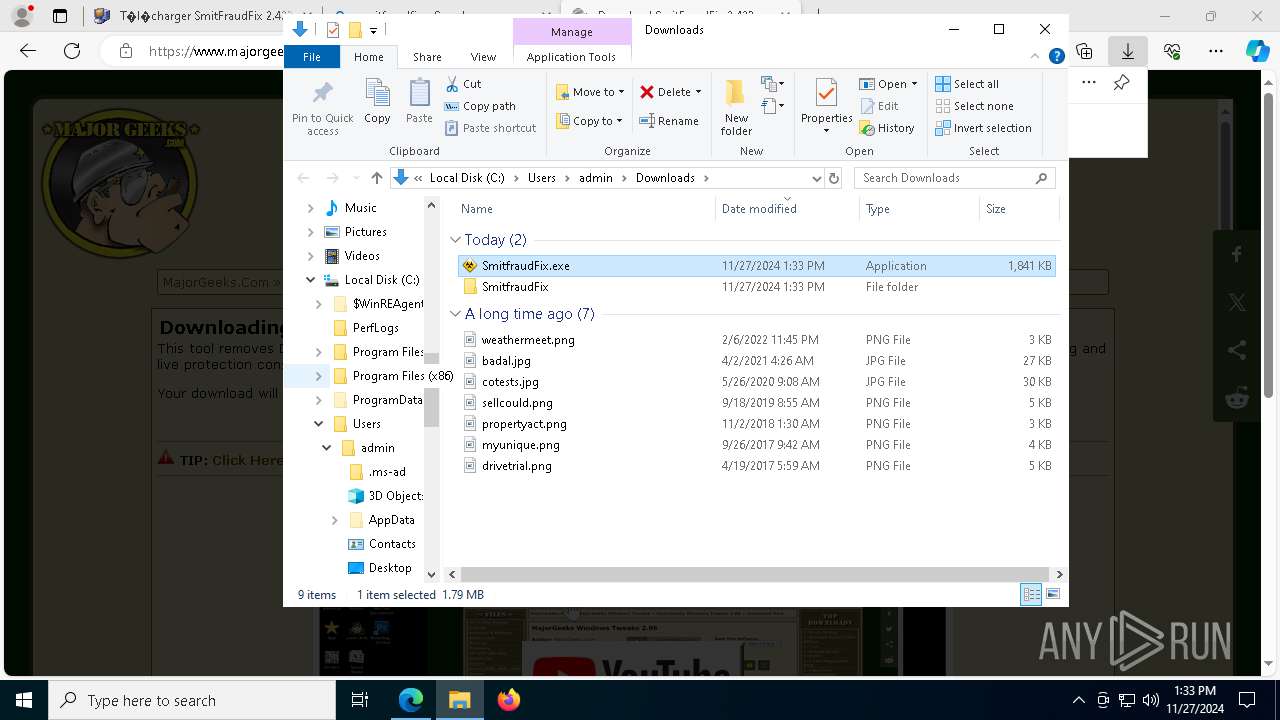The image size is (1280, 720).
Task: Click admin in the address breadcrumb
Action: (596, 178)
